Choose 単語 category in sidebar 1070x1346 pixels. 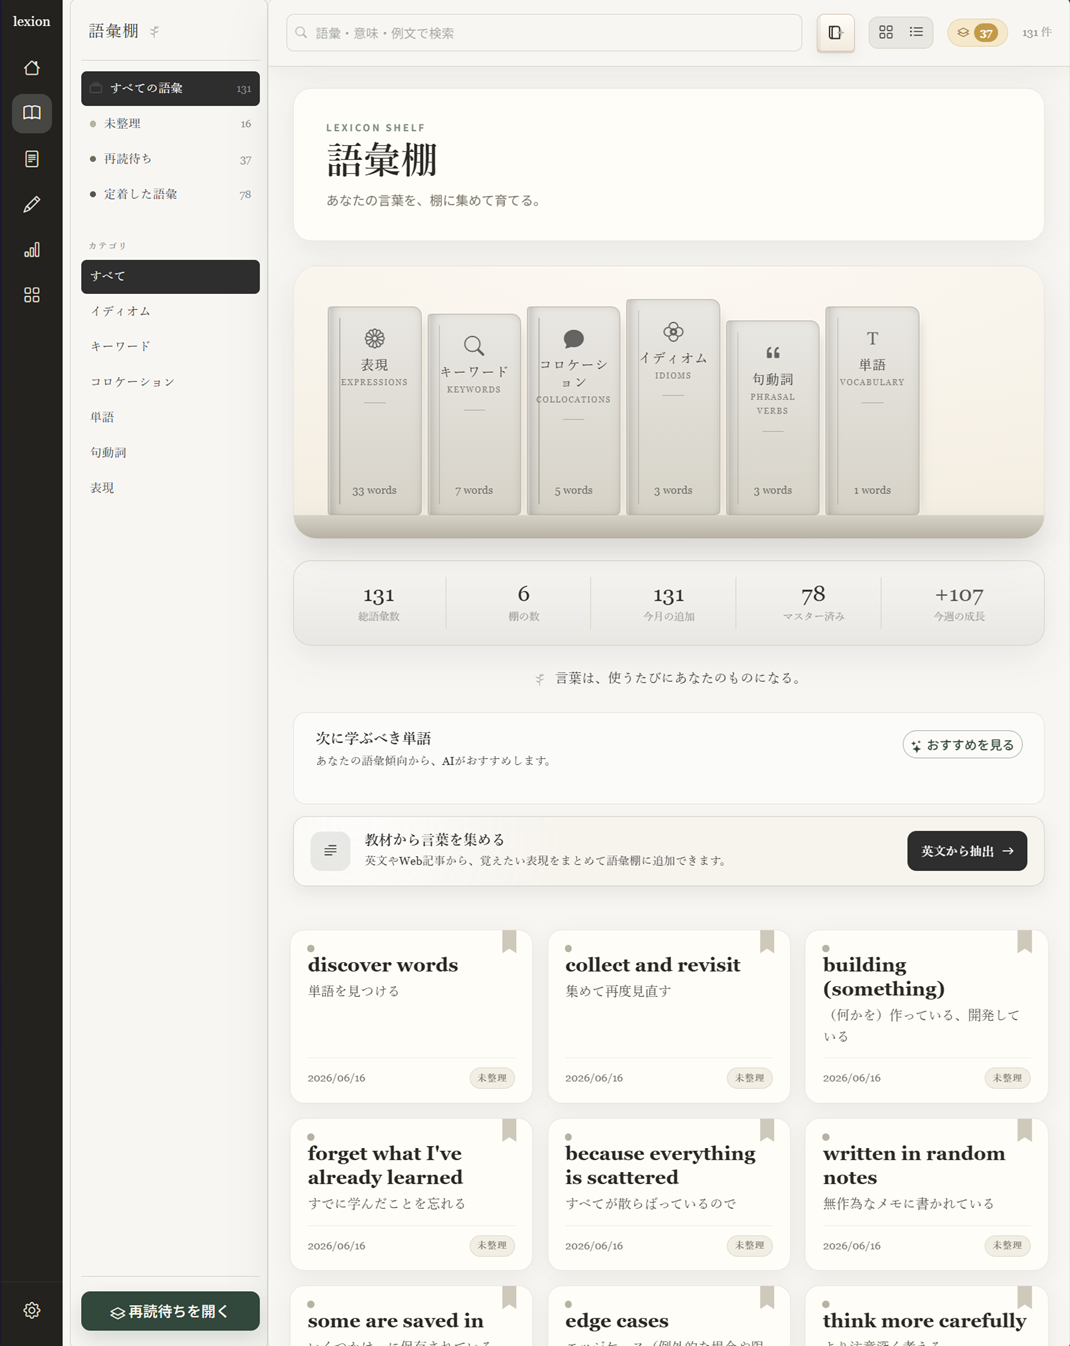[x=170, y=417]
